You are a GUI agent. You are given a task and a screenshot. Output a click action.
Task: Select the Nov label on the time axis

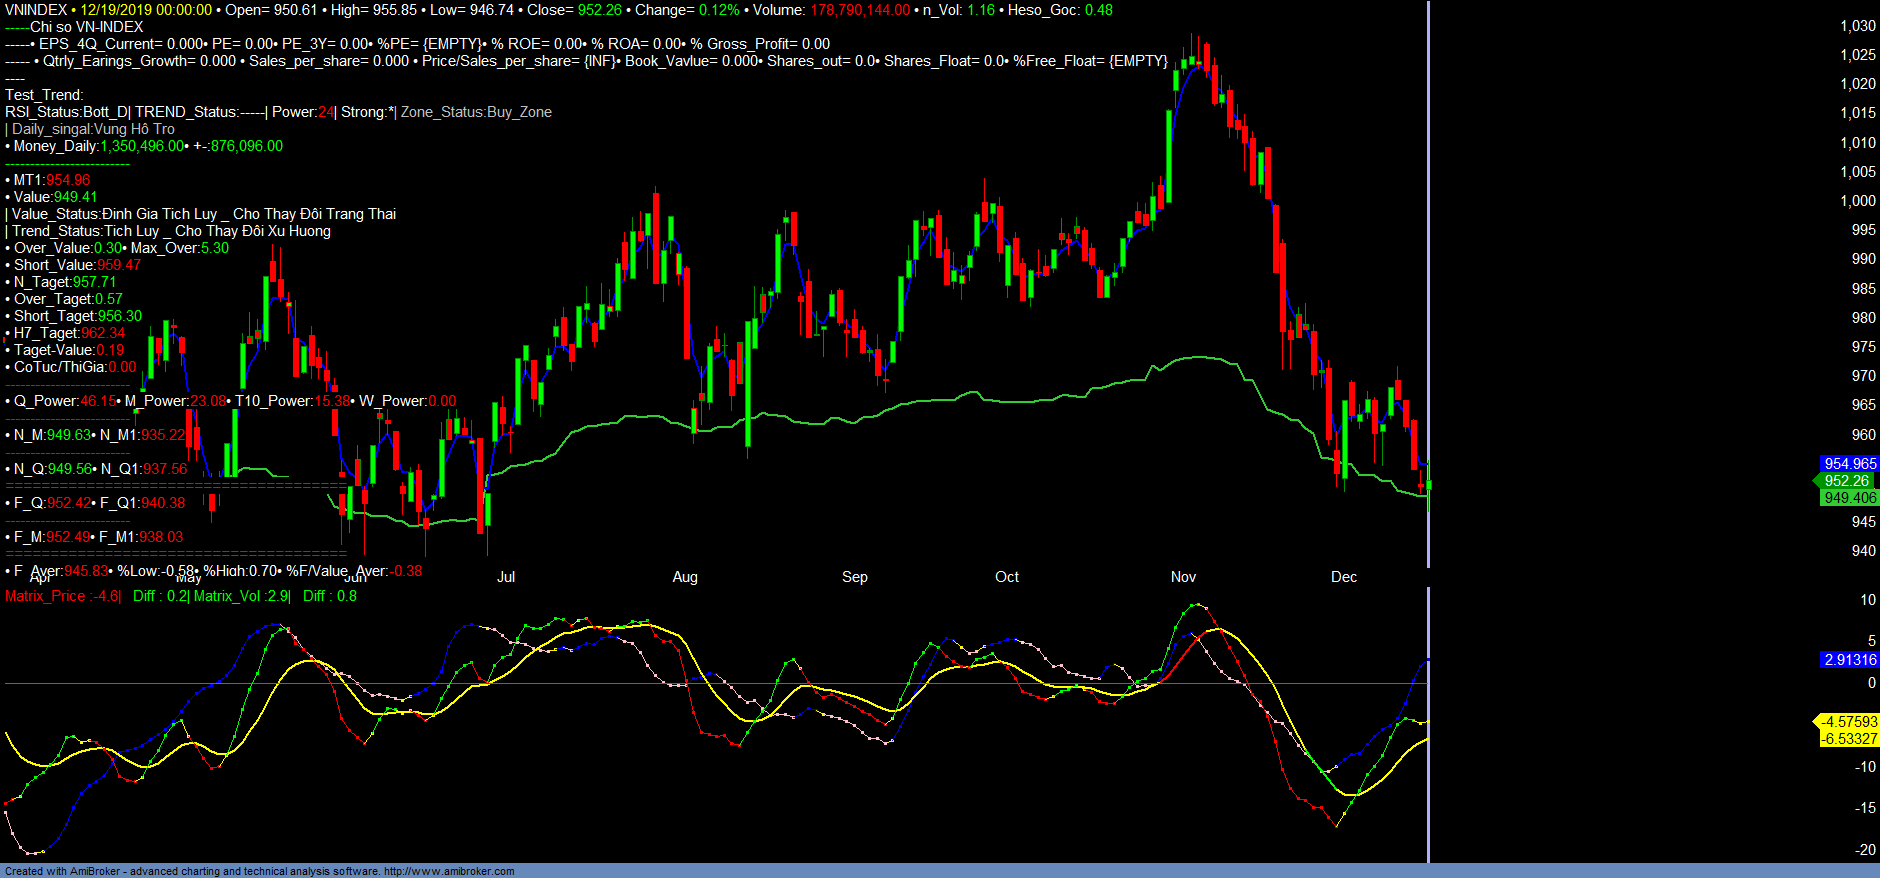(x=1183, y=577)
